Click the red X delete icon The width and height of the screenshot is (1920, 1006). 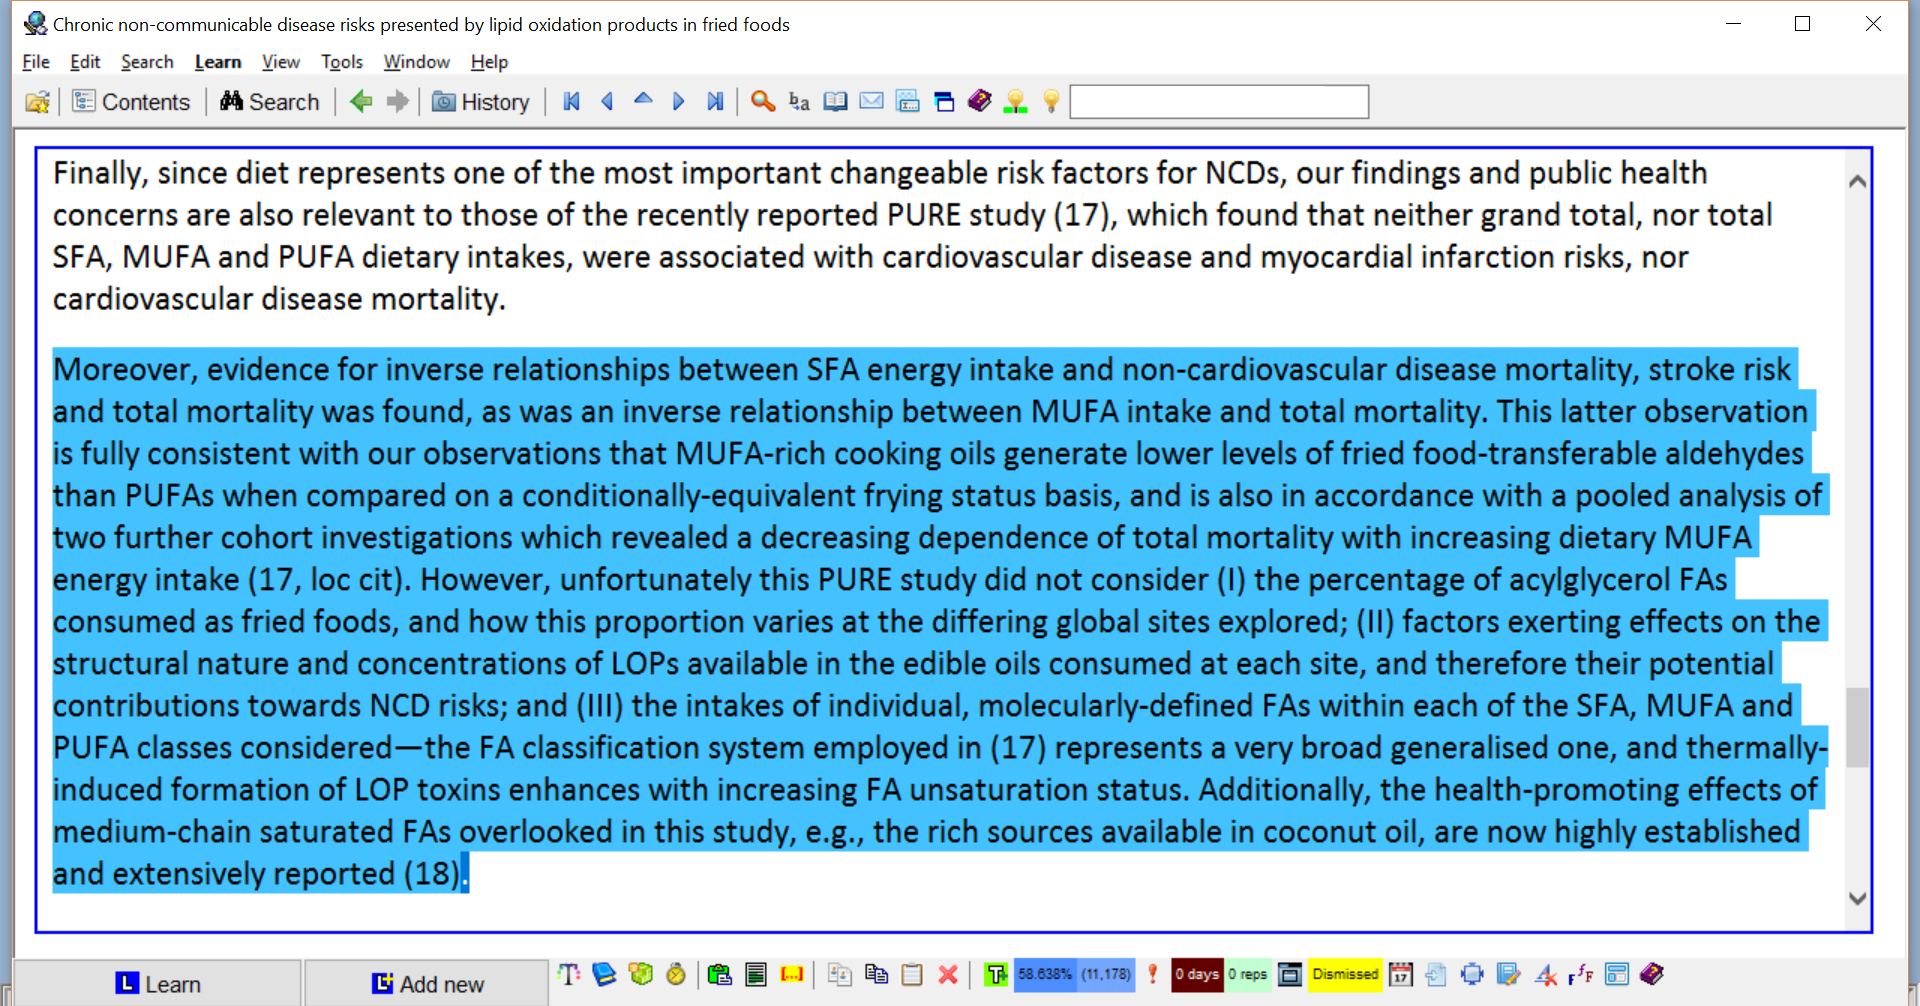[948, 974]
